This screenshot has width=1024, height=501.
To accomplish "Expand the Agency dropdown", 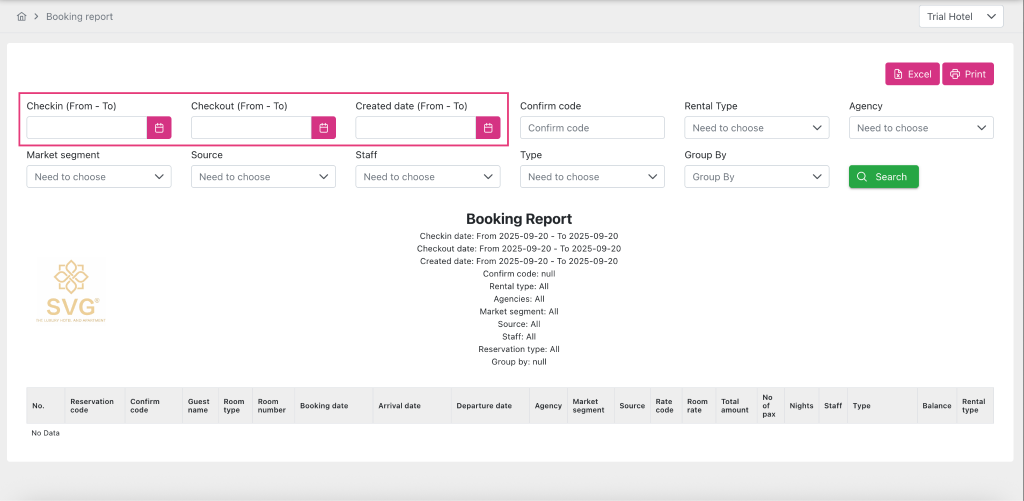I will pos(920,128).
